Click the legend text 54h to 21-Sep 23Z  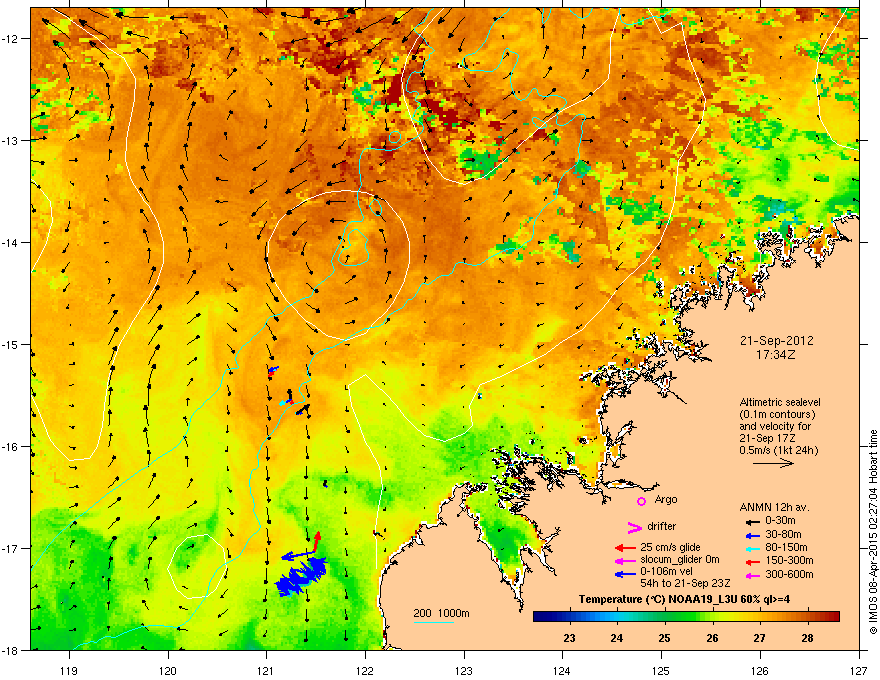[685, 583]
